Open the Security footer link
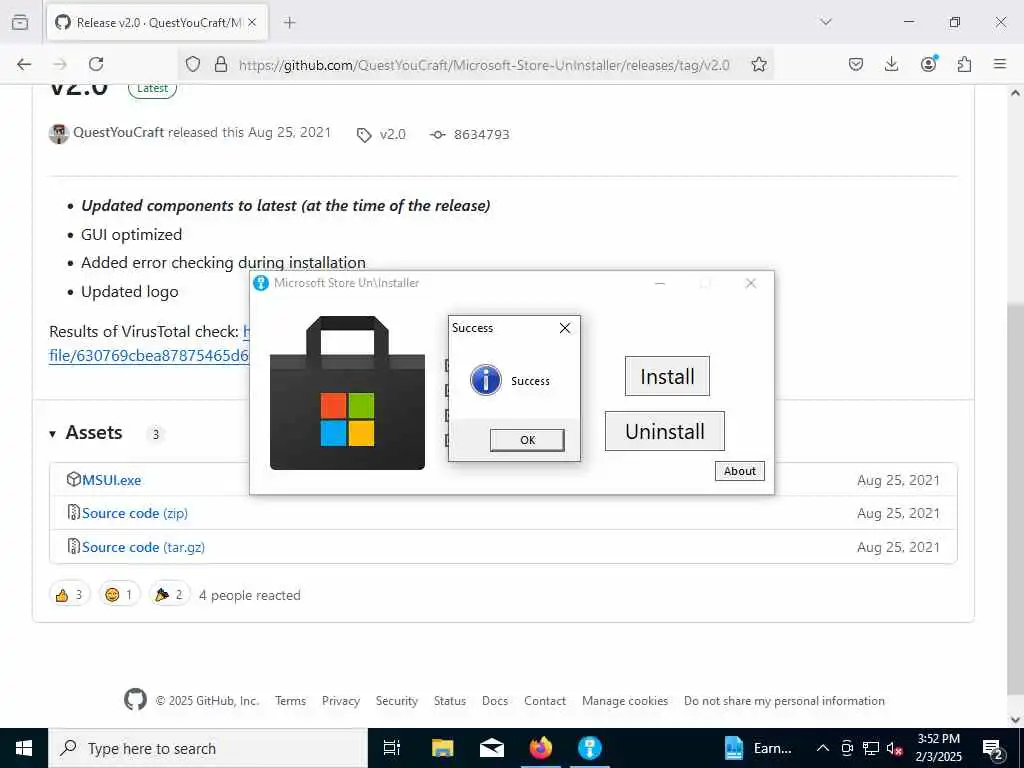 coord(396,701)
